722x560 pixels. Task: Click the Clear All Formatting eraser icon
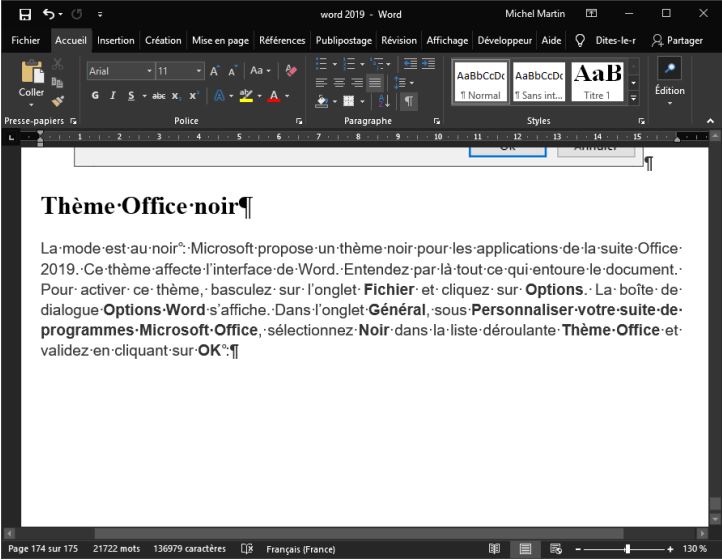(291, 71)
